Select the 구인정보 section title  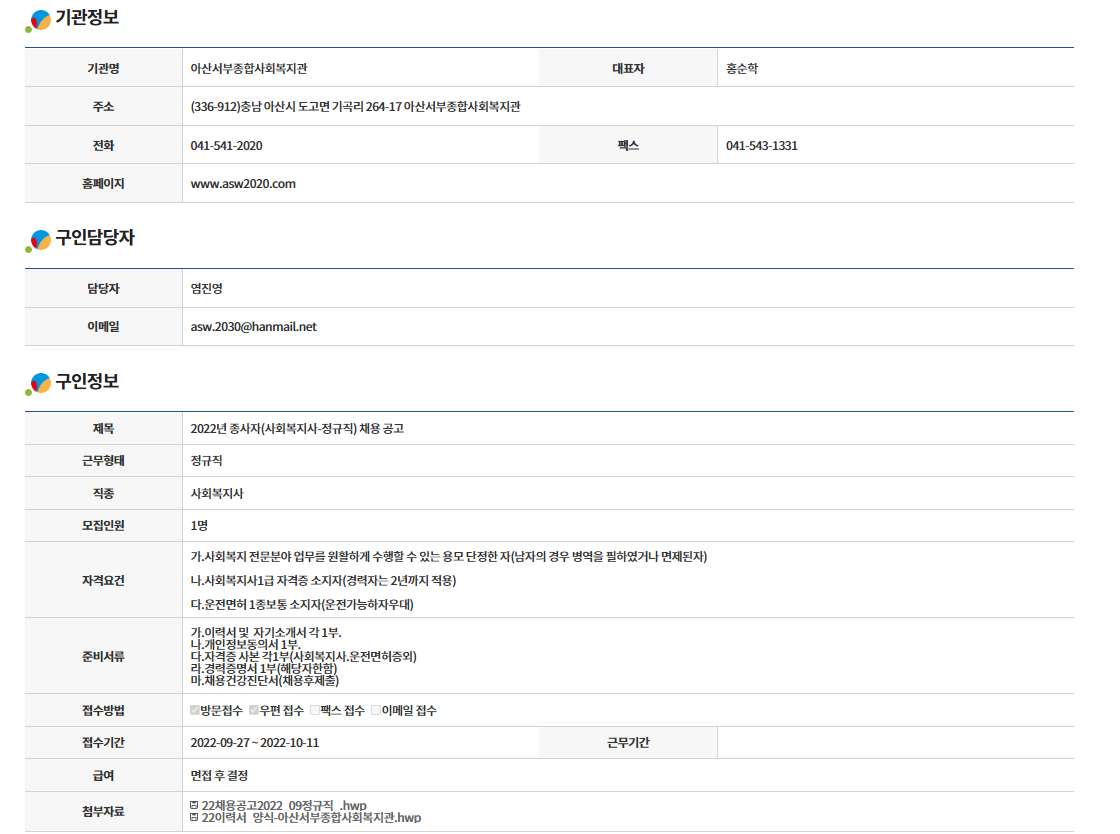pyautogui.click(x=87, y=381)
